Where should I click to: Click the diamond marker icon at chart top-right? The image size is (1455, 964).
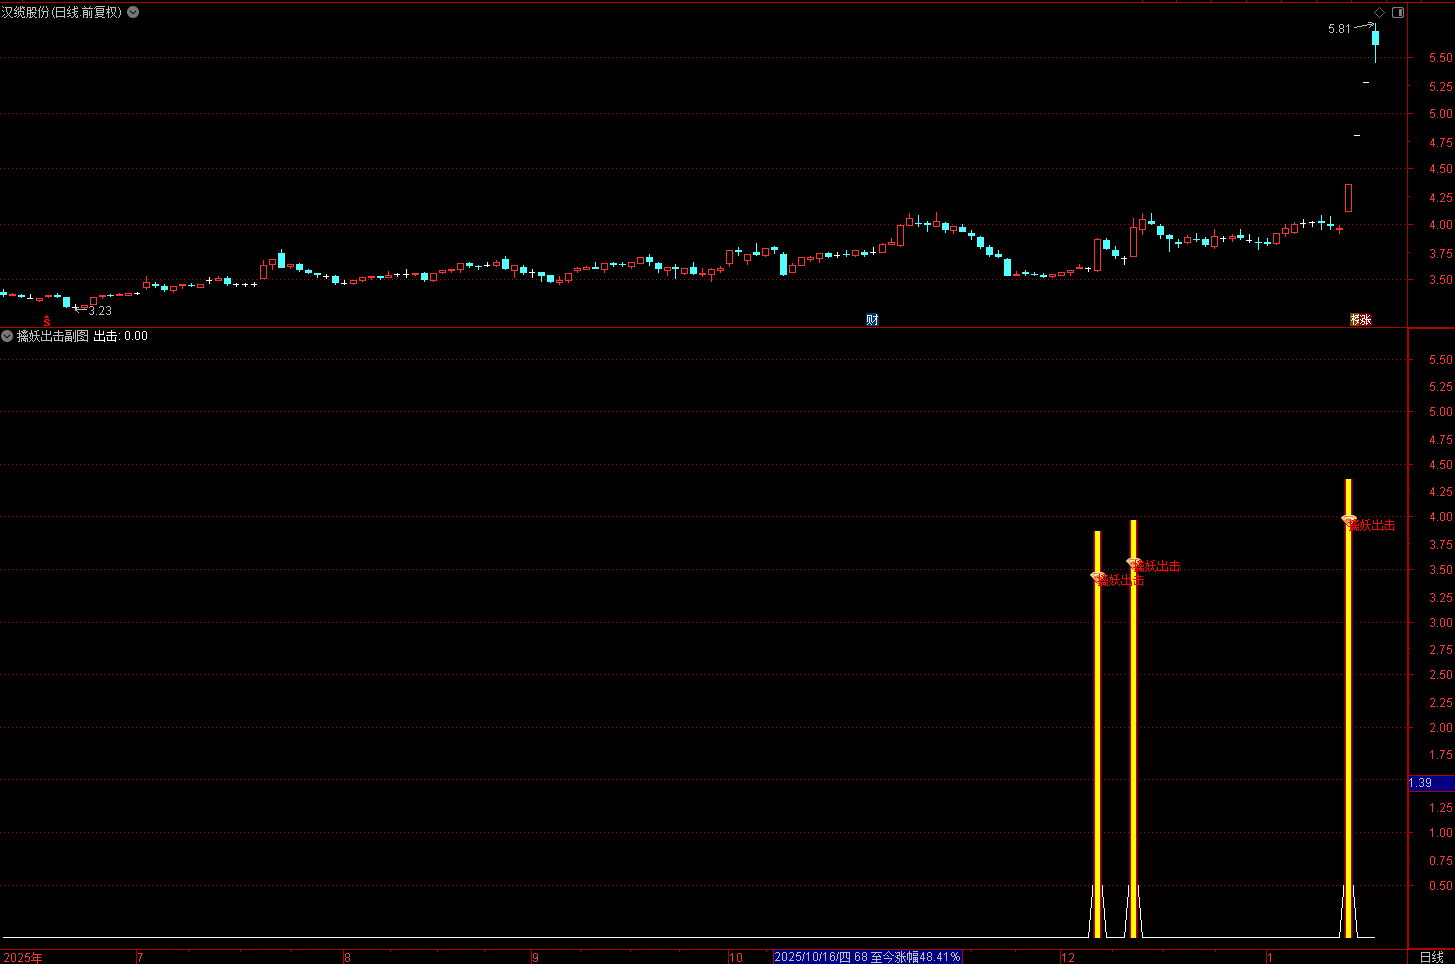tap(1380, 12)
